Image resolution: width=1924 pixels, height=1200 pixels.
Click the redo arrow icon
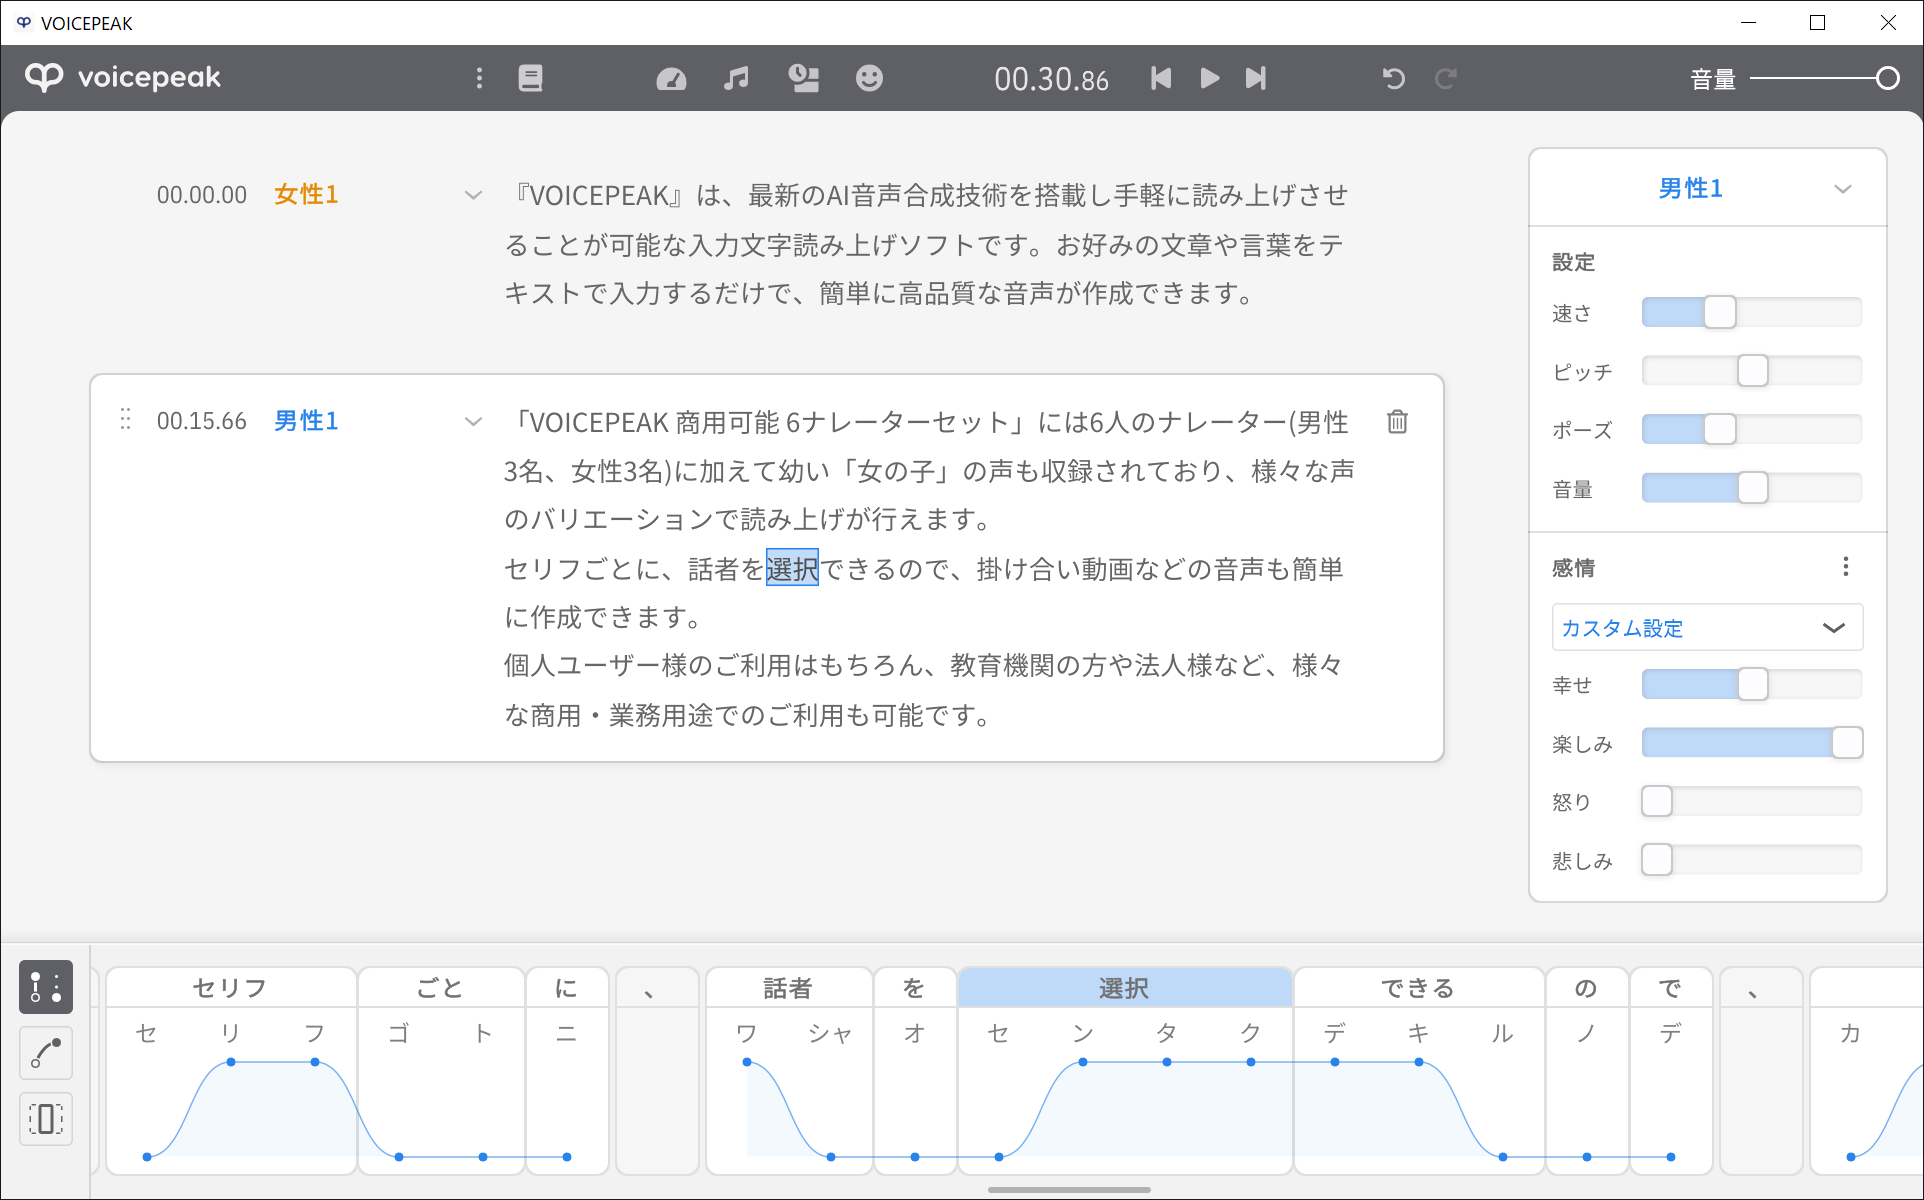tap(1446, 78)
